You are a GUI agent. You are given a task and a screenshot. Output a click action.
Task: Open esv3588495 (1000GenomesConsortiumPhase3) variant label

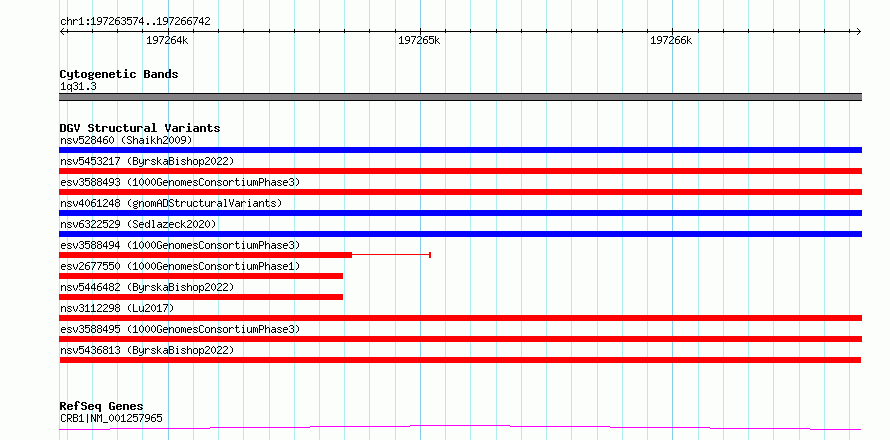[180, 329]
